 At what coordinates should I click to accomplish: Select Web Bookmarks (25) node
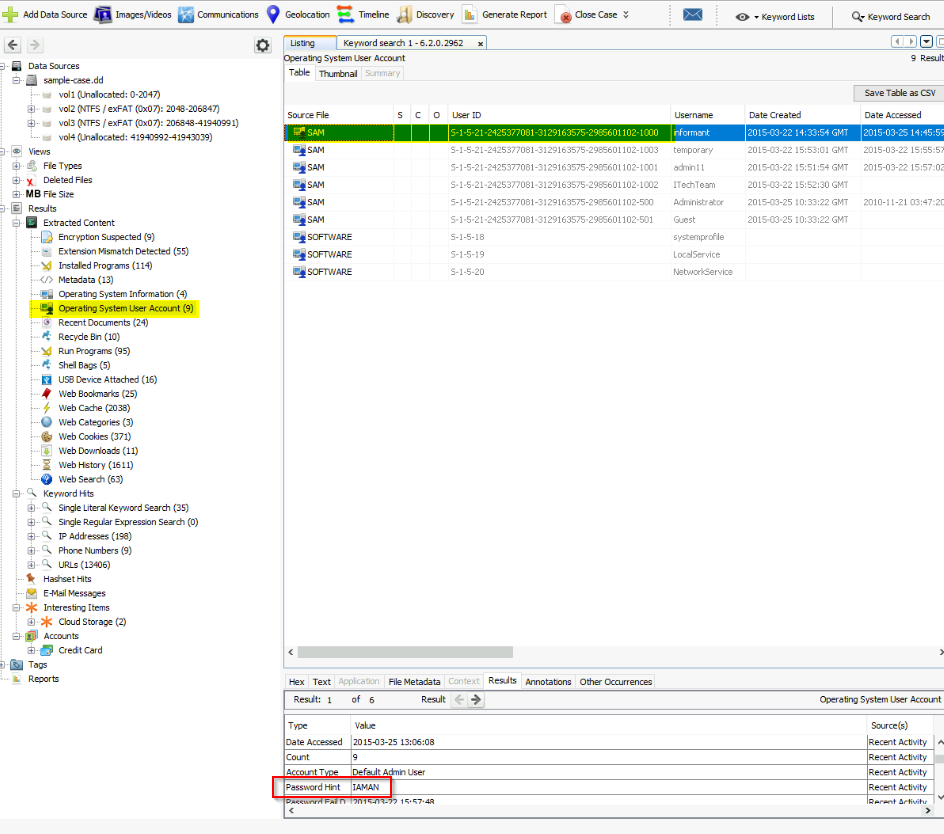(x=98, y=394)
